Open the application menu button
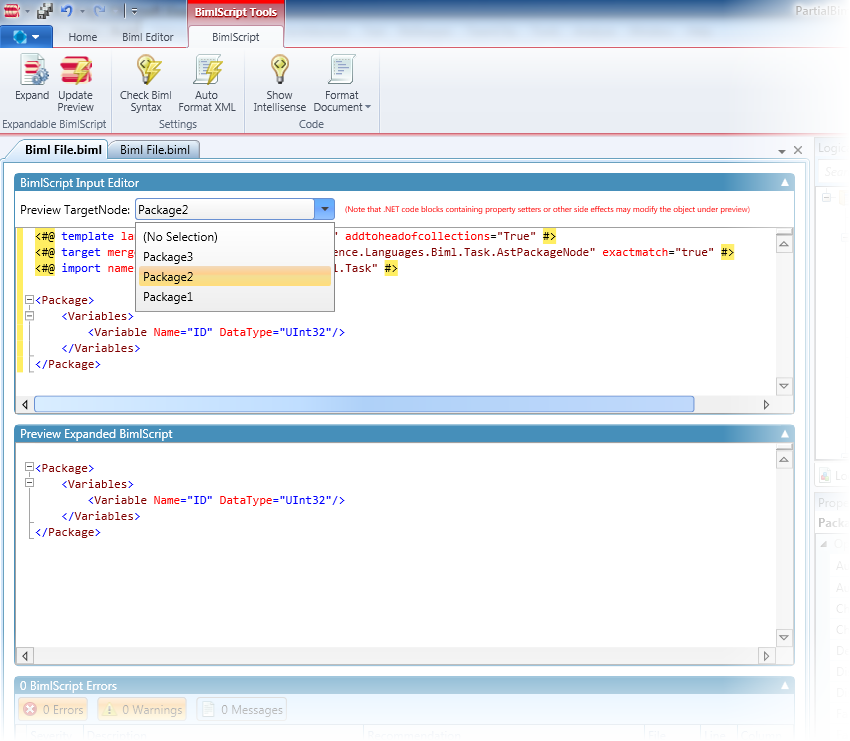 coord(26,37)
